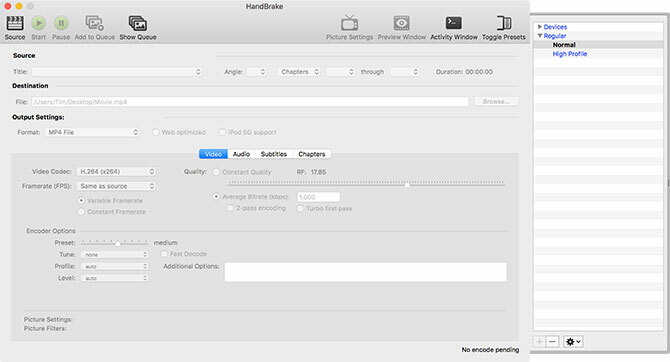Open the Picture Settings TV icon
The image size is (670, 362).
coord(350,23)
